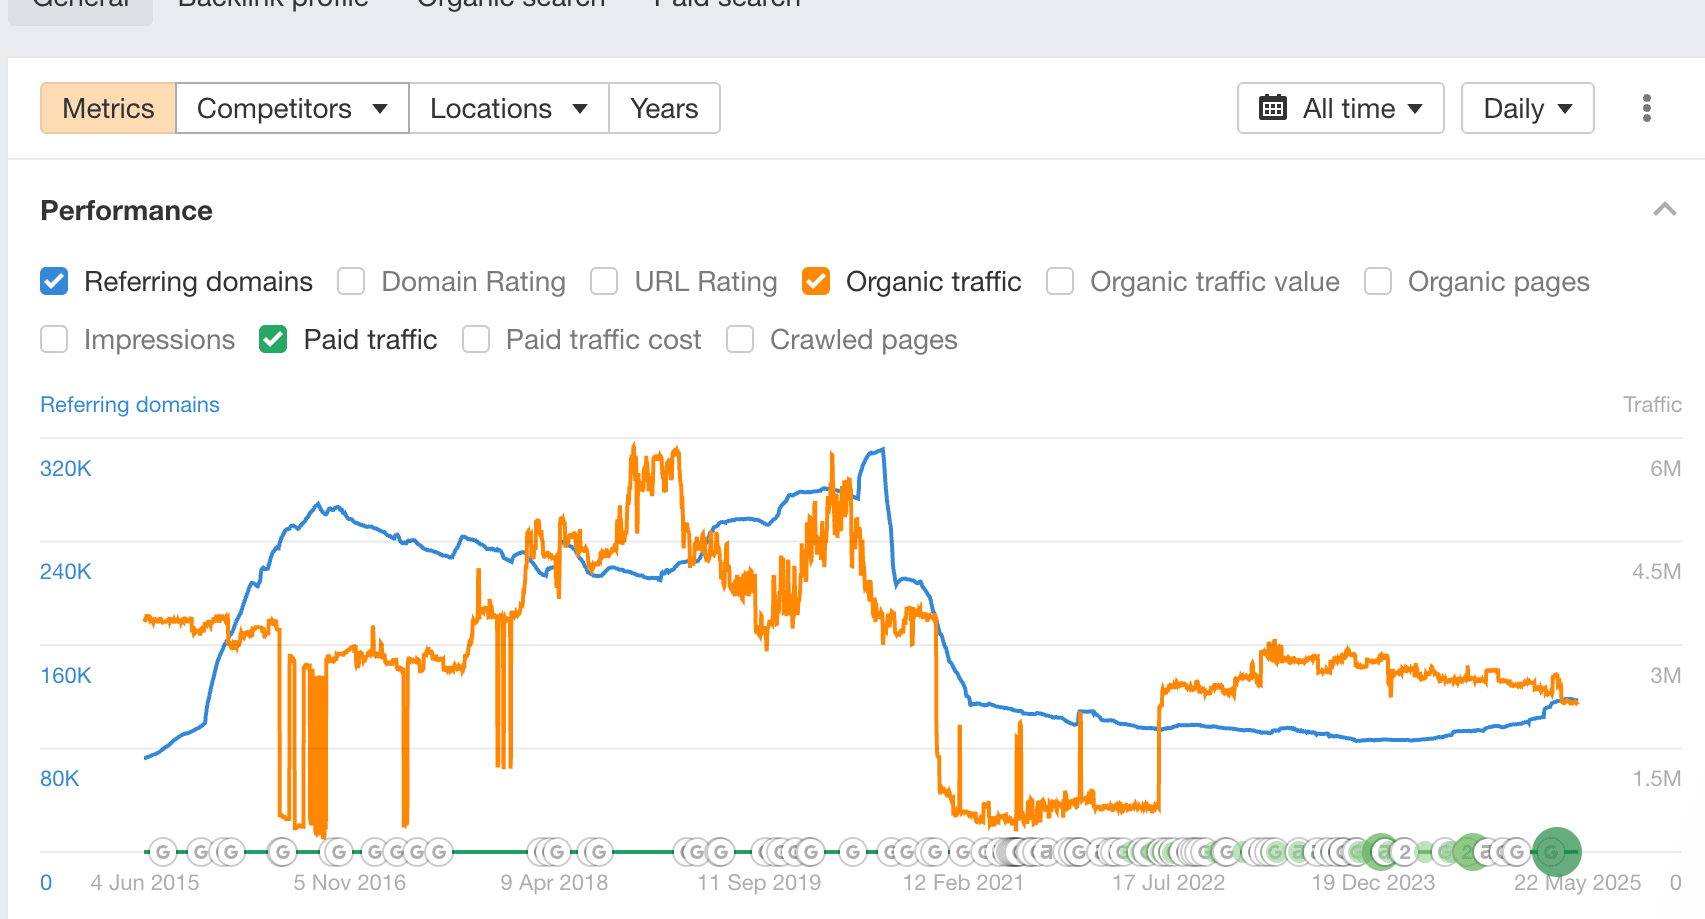Viewport: 1705px width, 919px height.
Task: Click the calendar icon in All time
Action: [x=1272, y=108]
